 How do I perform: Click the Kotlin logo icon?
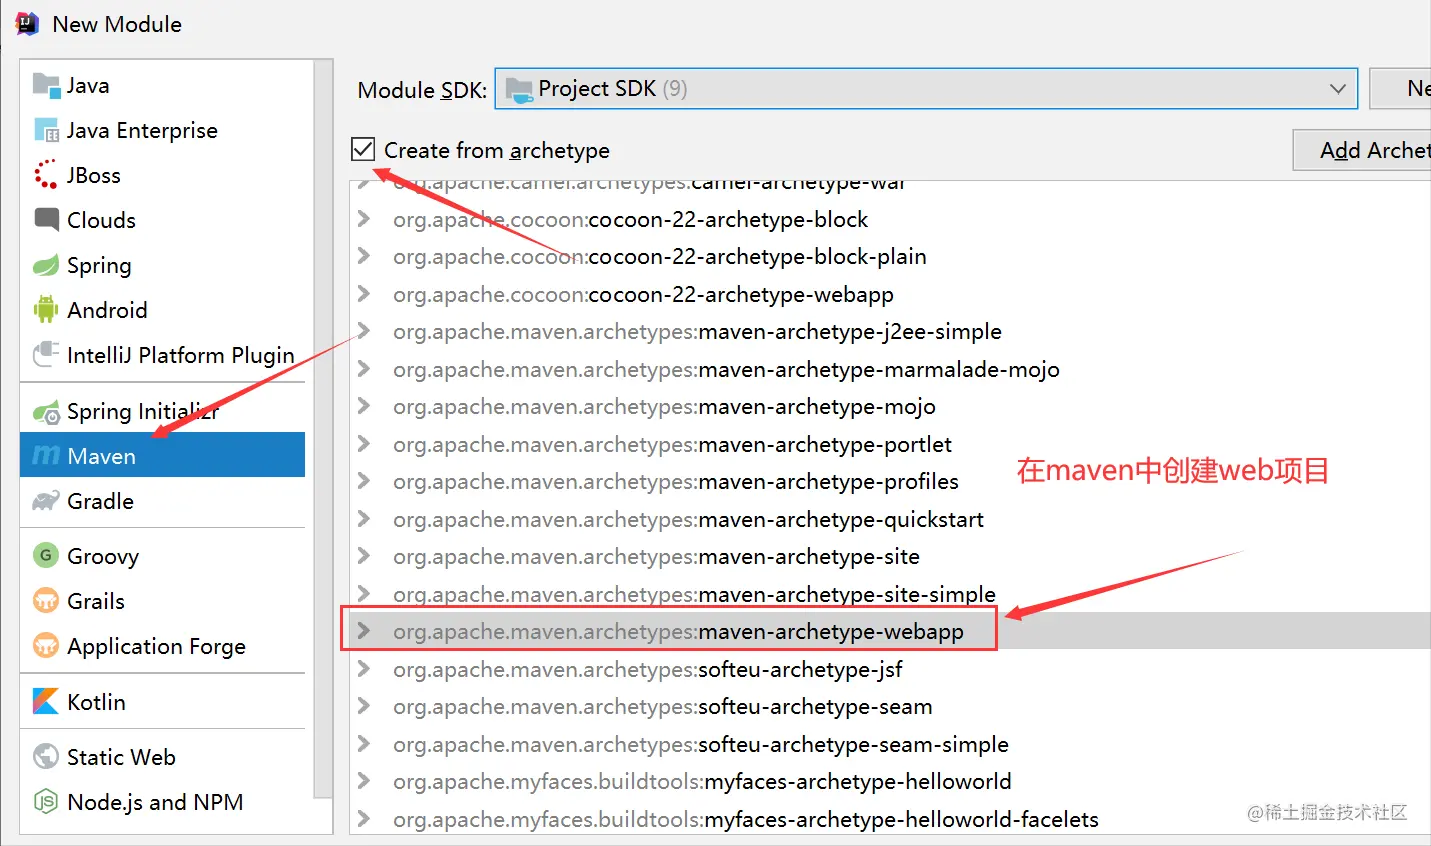click(46, 701)
